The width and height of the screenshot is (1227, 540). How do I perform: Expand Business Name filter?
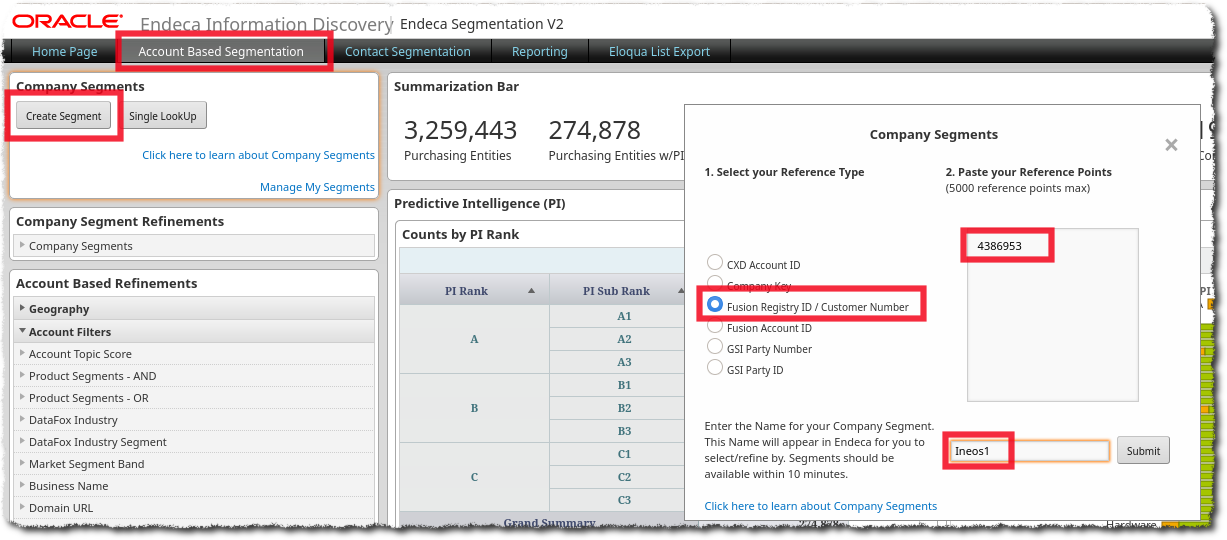[x=194, y=486]
